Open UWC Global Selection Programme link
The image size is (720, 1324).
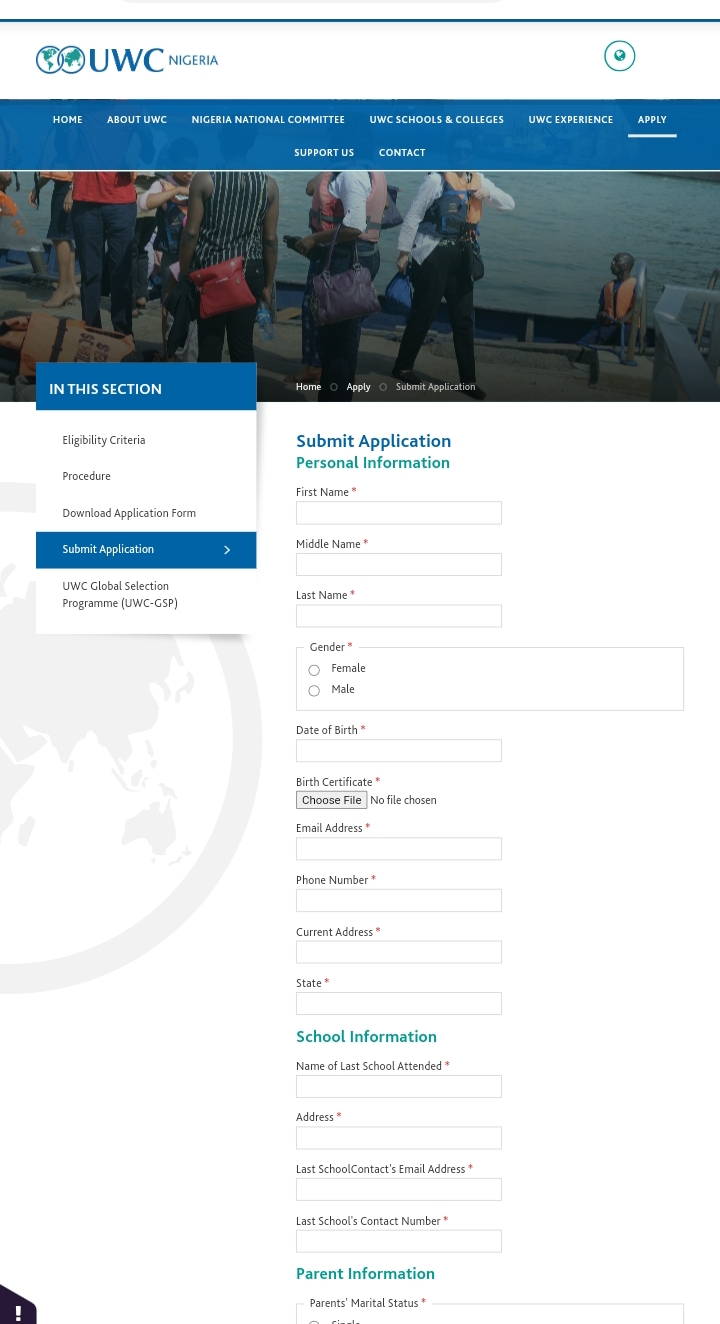[x=120, y=595]
